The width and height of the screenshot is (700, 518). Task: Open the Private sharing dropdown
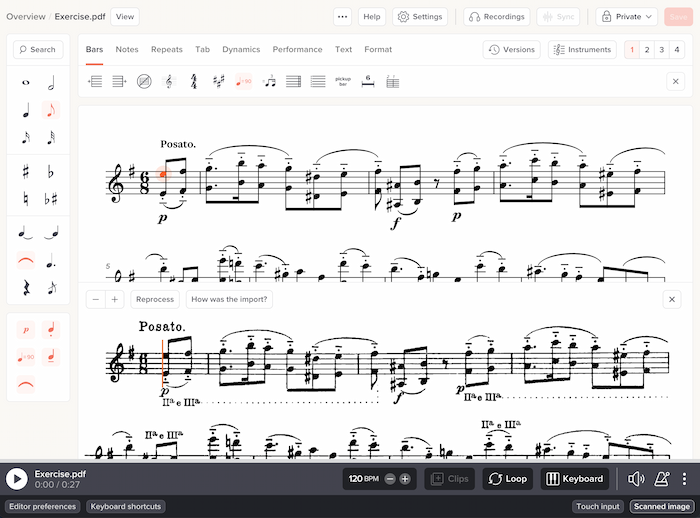click(626, 17)
